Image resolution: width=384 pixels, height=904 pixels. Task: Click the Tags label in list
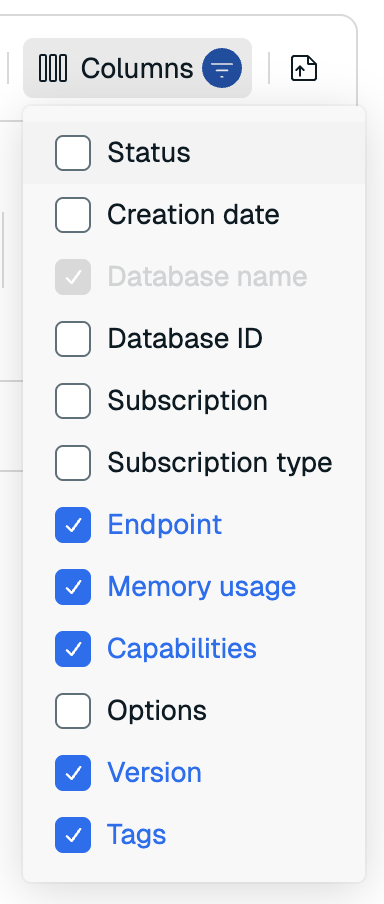pyautogui.click(x=137, y=835)
